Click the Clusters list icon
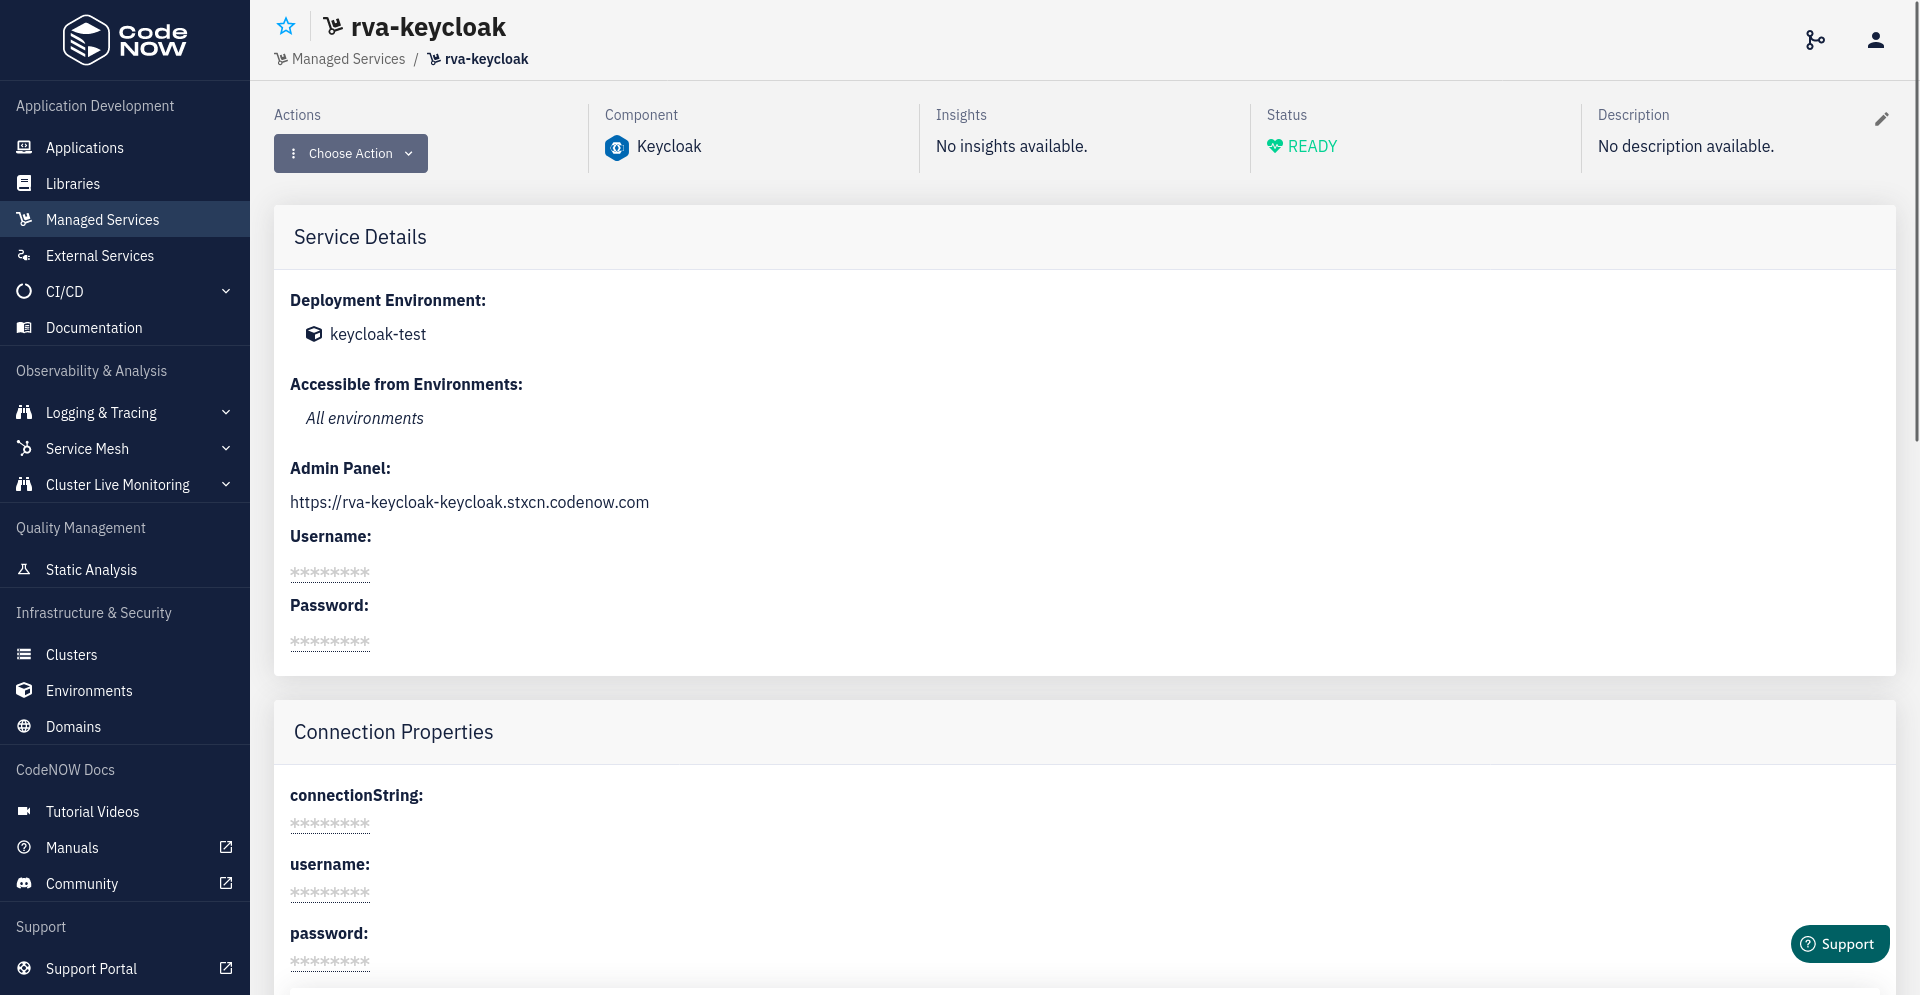Screen dimensions: 1920x995 point(24,654)
